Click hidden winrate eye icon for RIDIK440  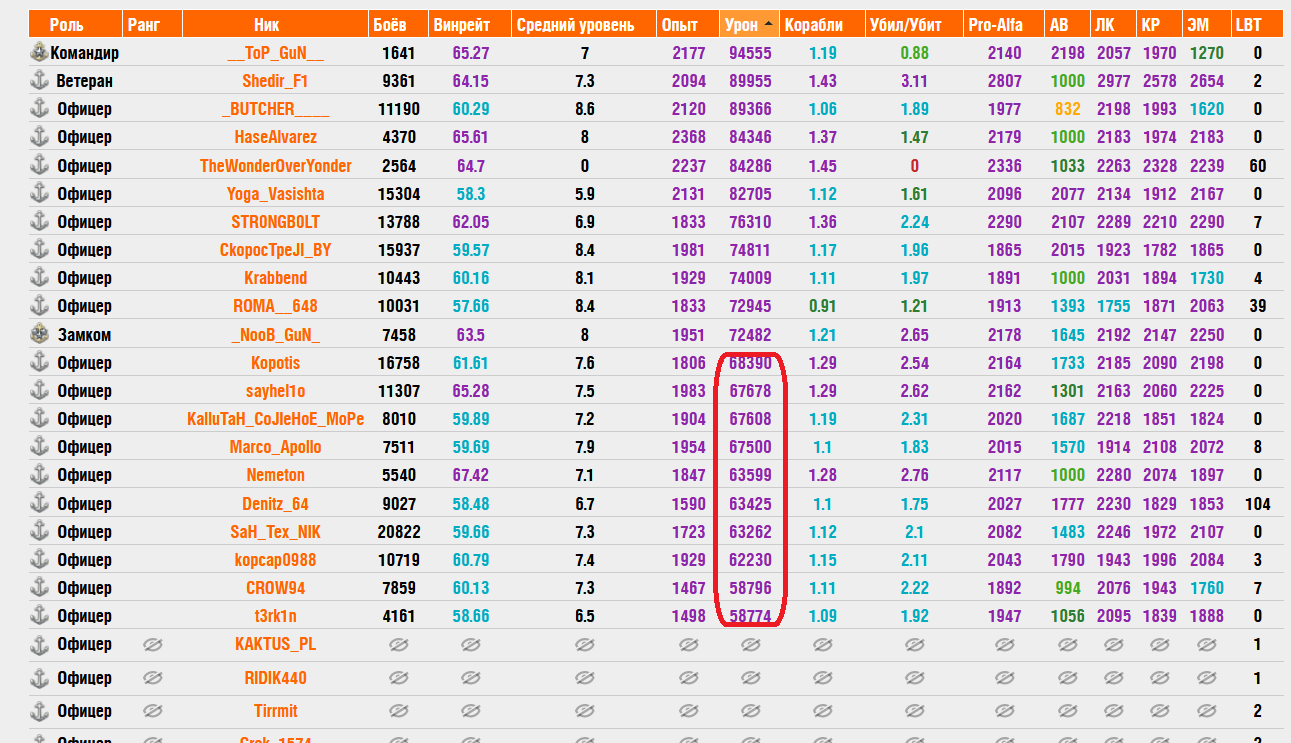pos(469,678)
